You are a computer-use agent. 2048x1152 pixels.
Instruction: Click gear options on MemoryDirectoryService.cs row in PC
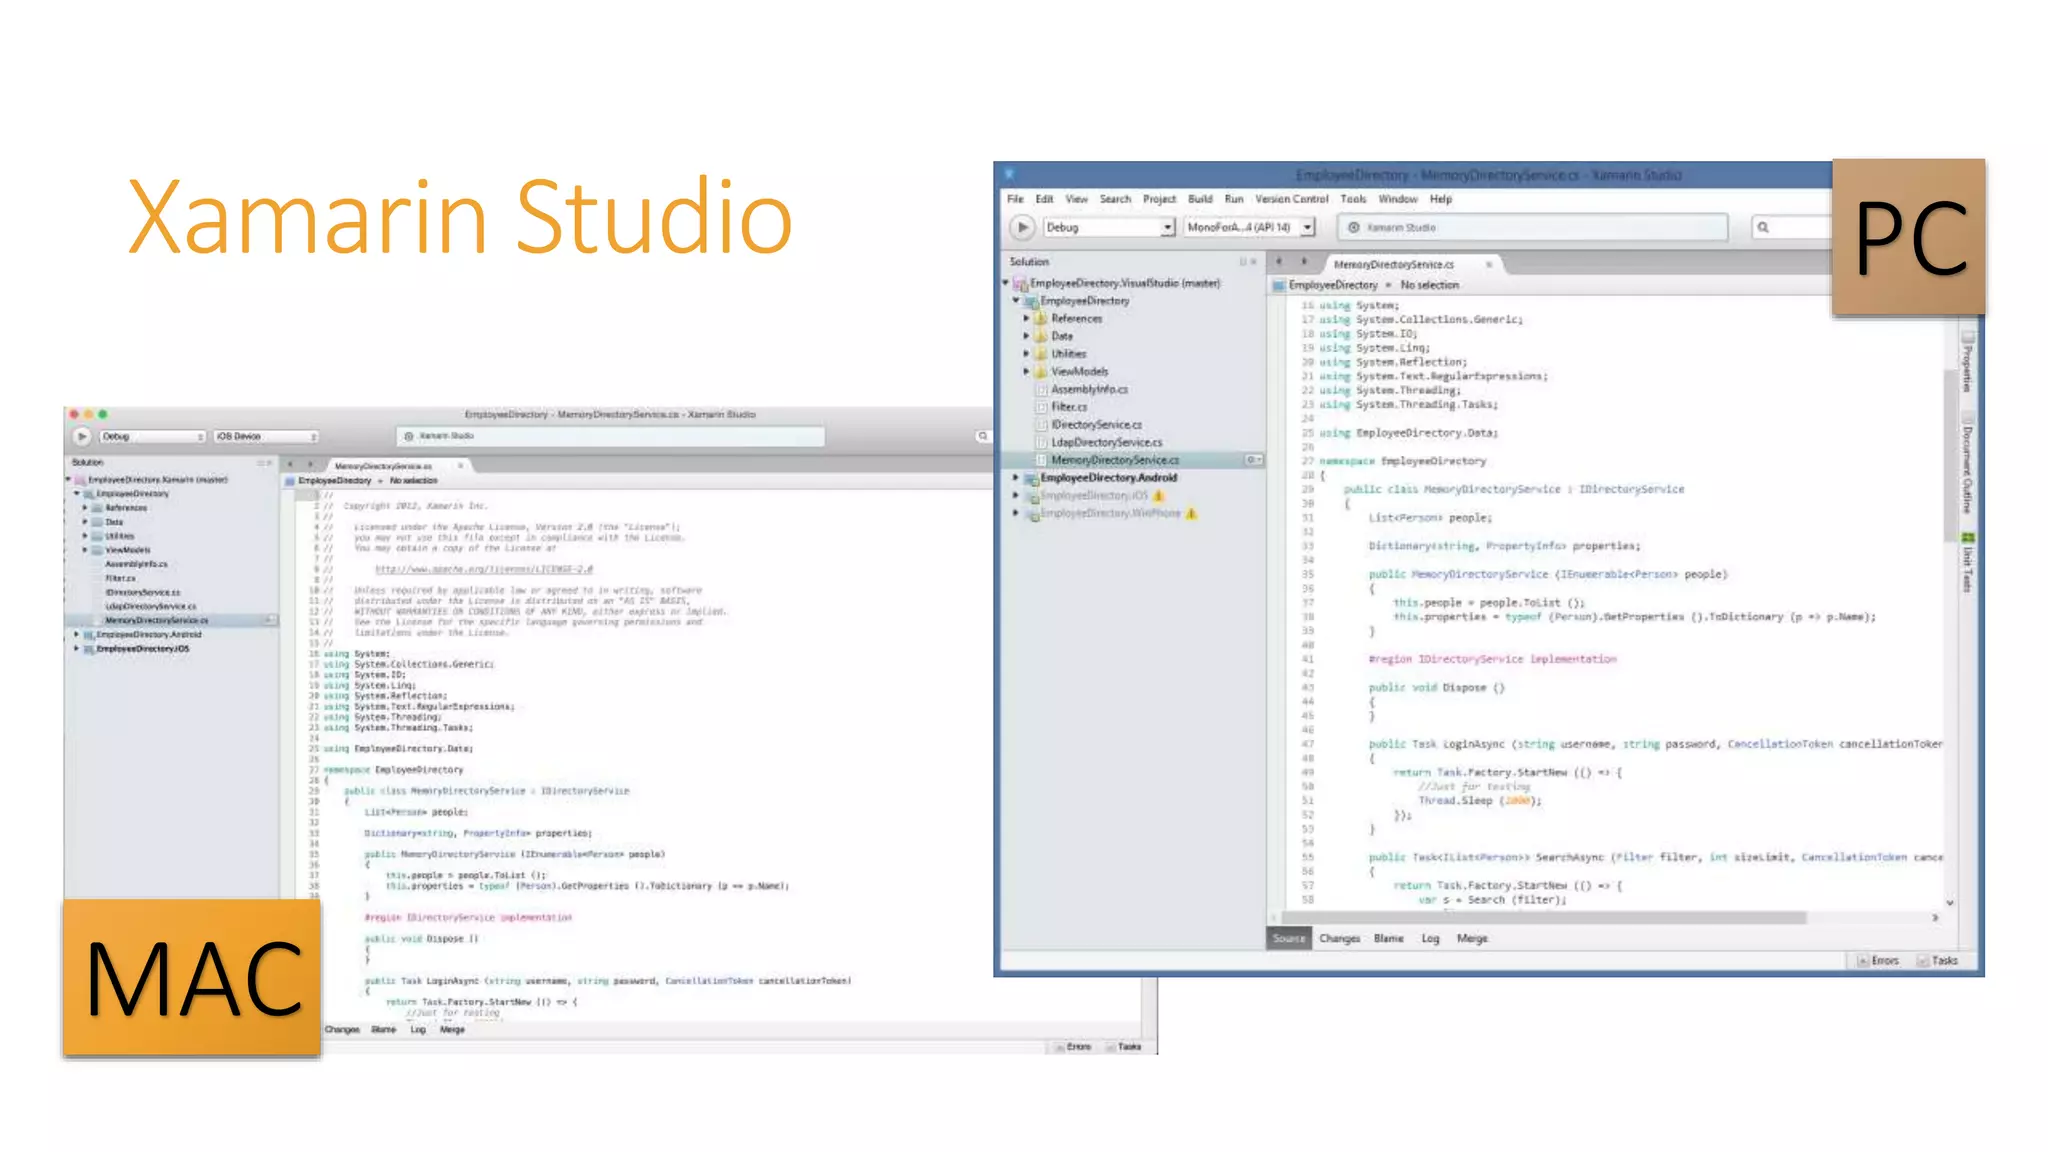1252,460
